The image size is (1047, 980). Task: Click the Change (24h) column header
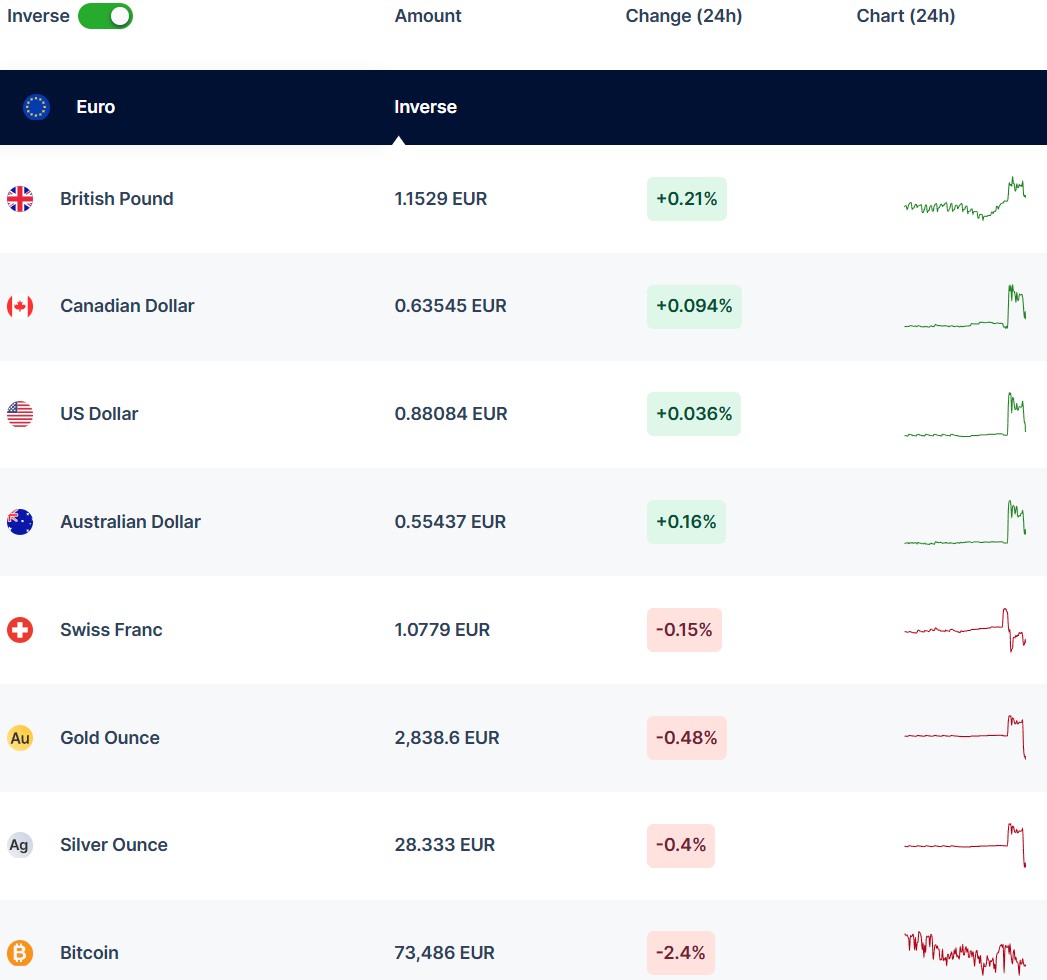pyautogui.click(x=683, y=16)
